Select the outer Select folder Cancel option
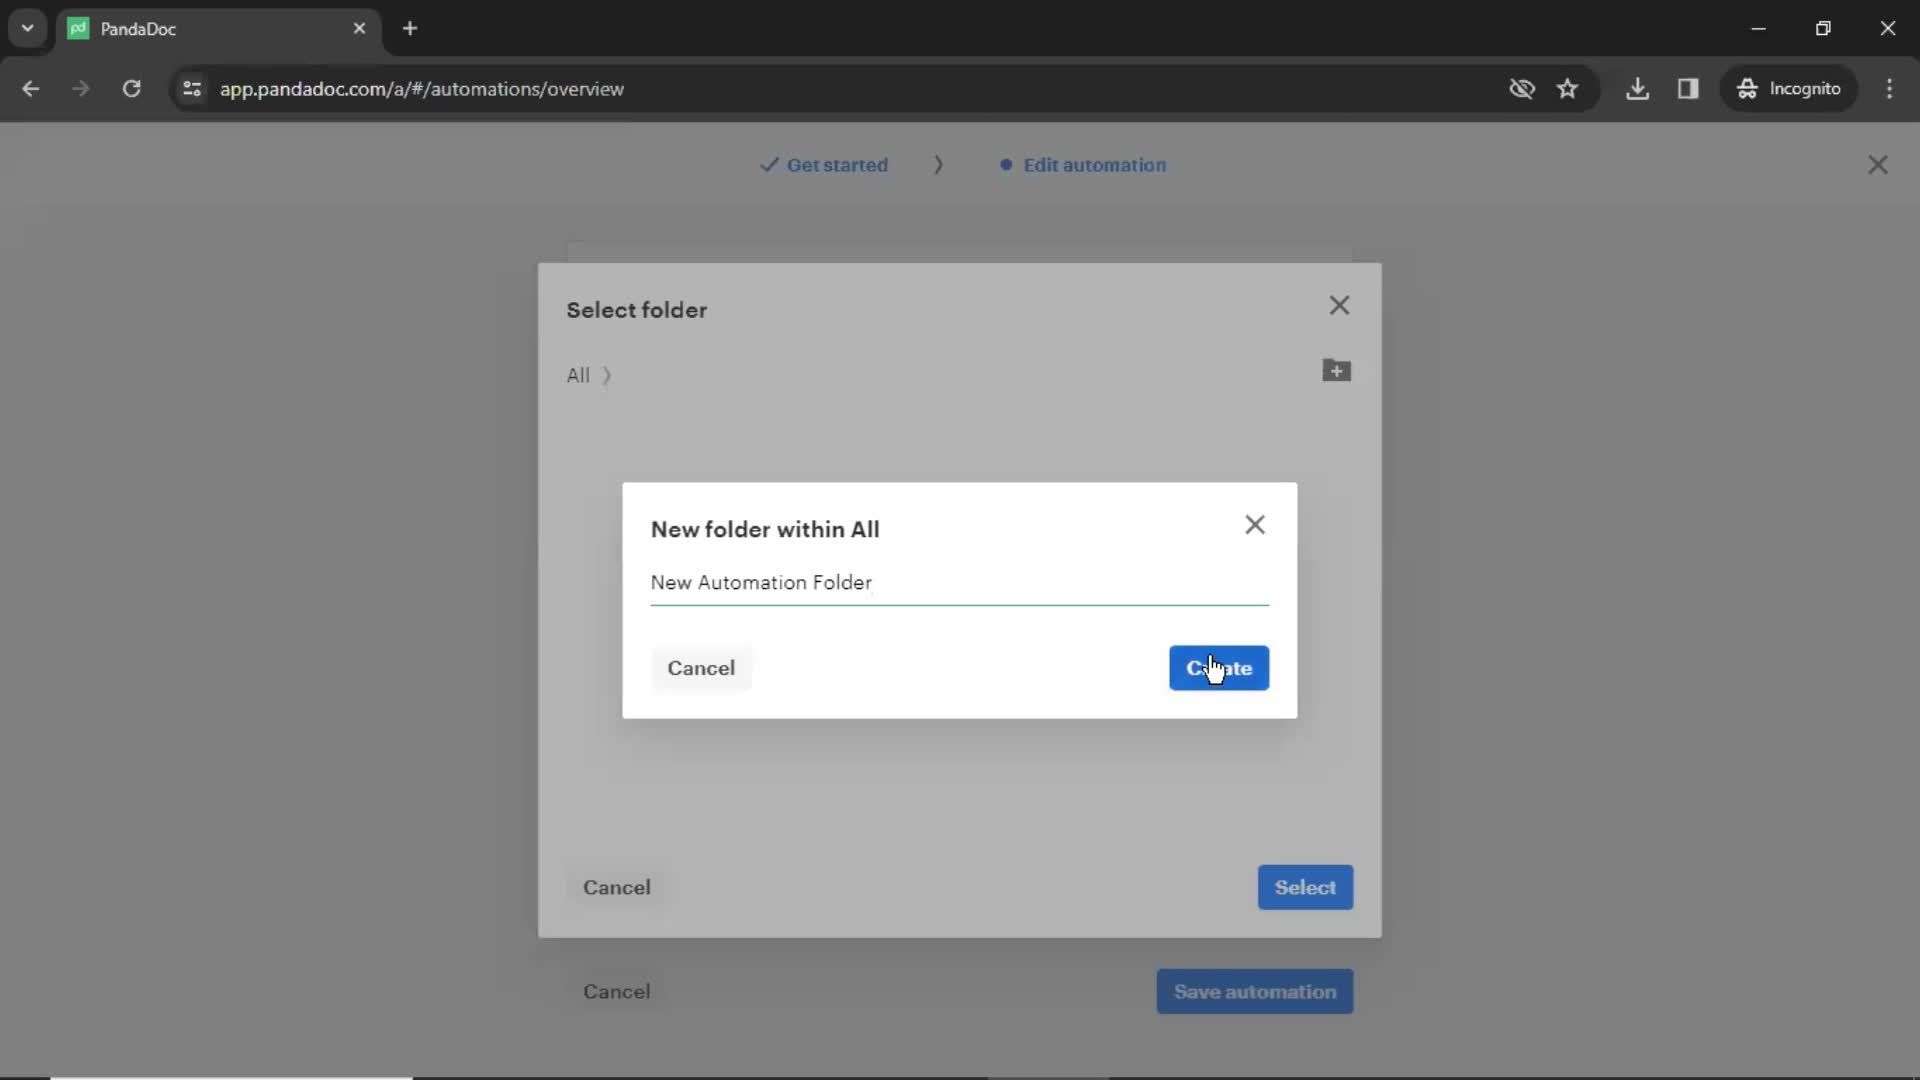 tap(617, 887)
